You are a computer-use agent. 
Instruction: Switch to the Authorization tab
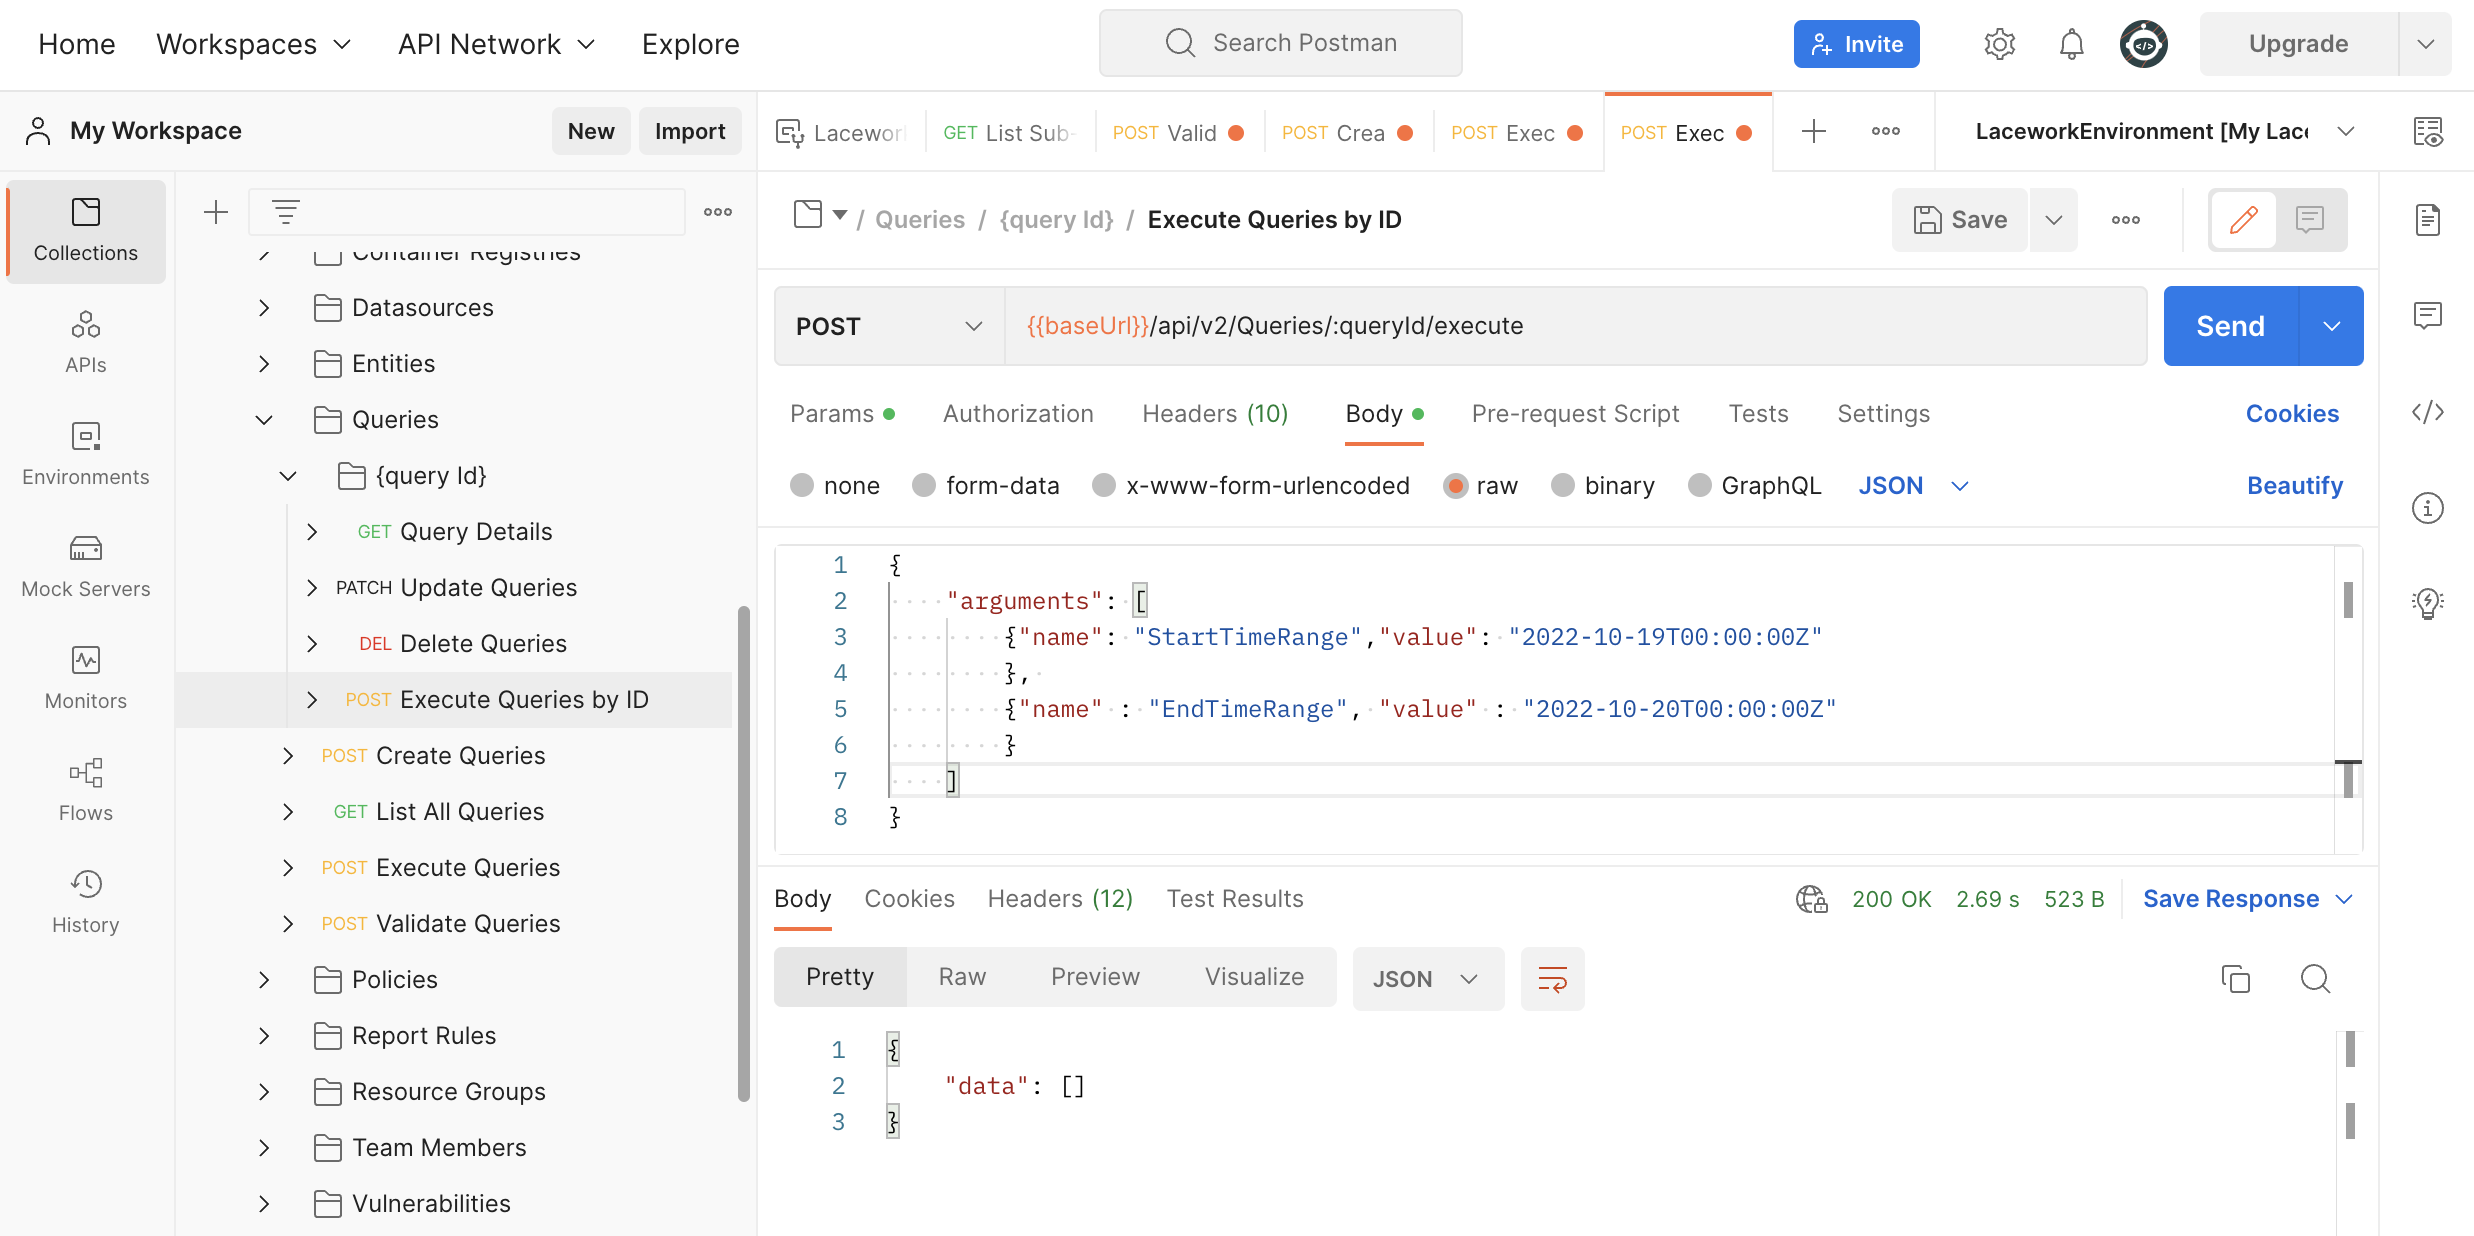tap(1018, 413)
